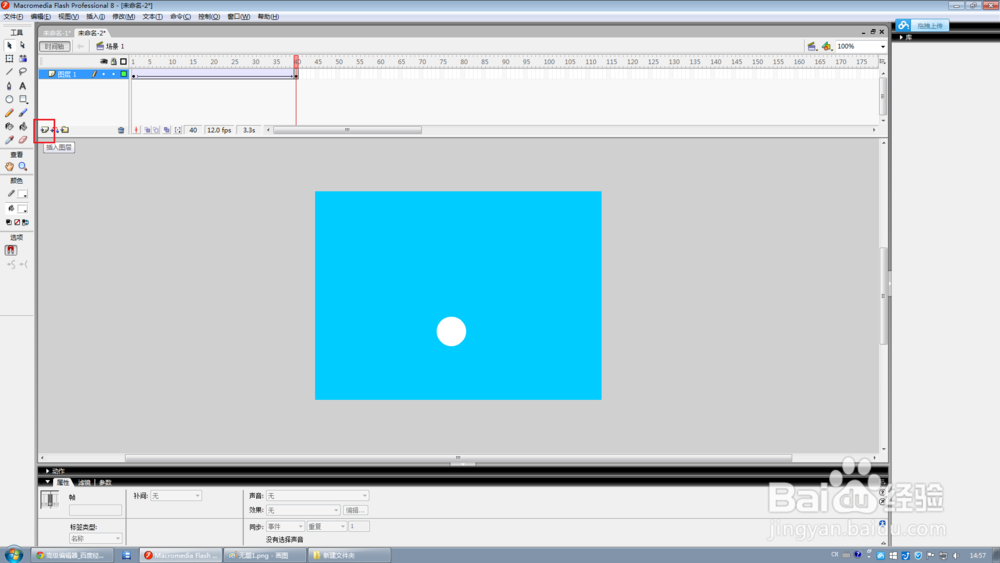
Task: Select the Text tool
Action: pos(23,85)
